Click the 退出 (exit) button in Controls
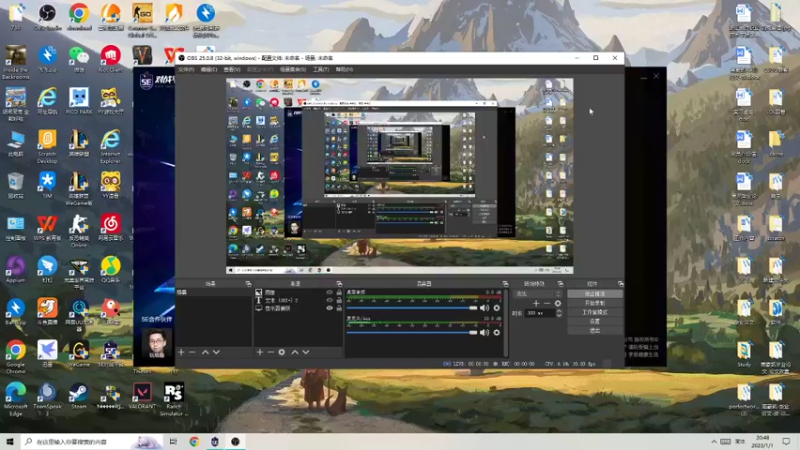 click(x=595, y=331)
